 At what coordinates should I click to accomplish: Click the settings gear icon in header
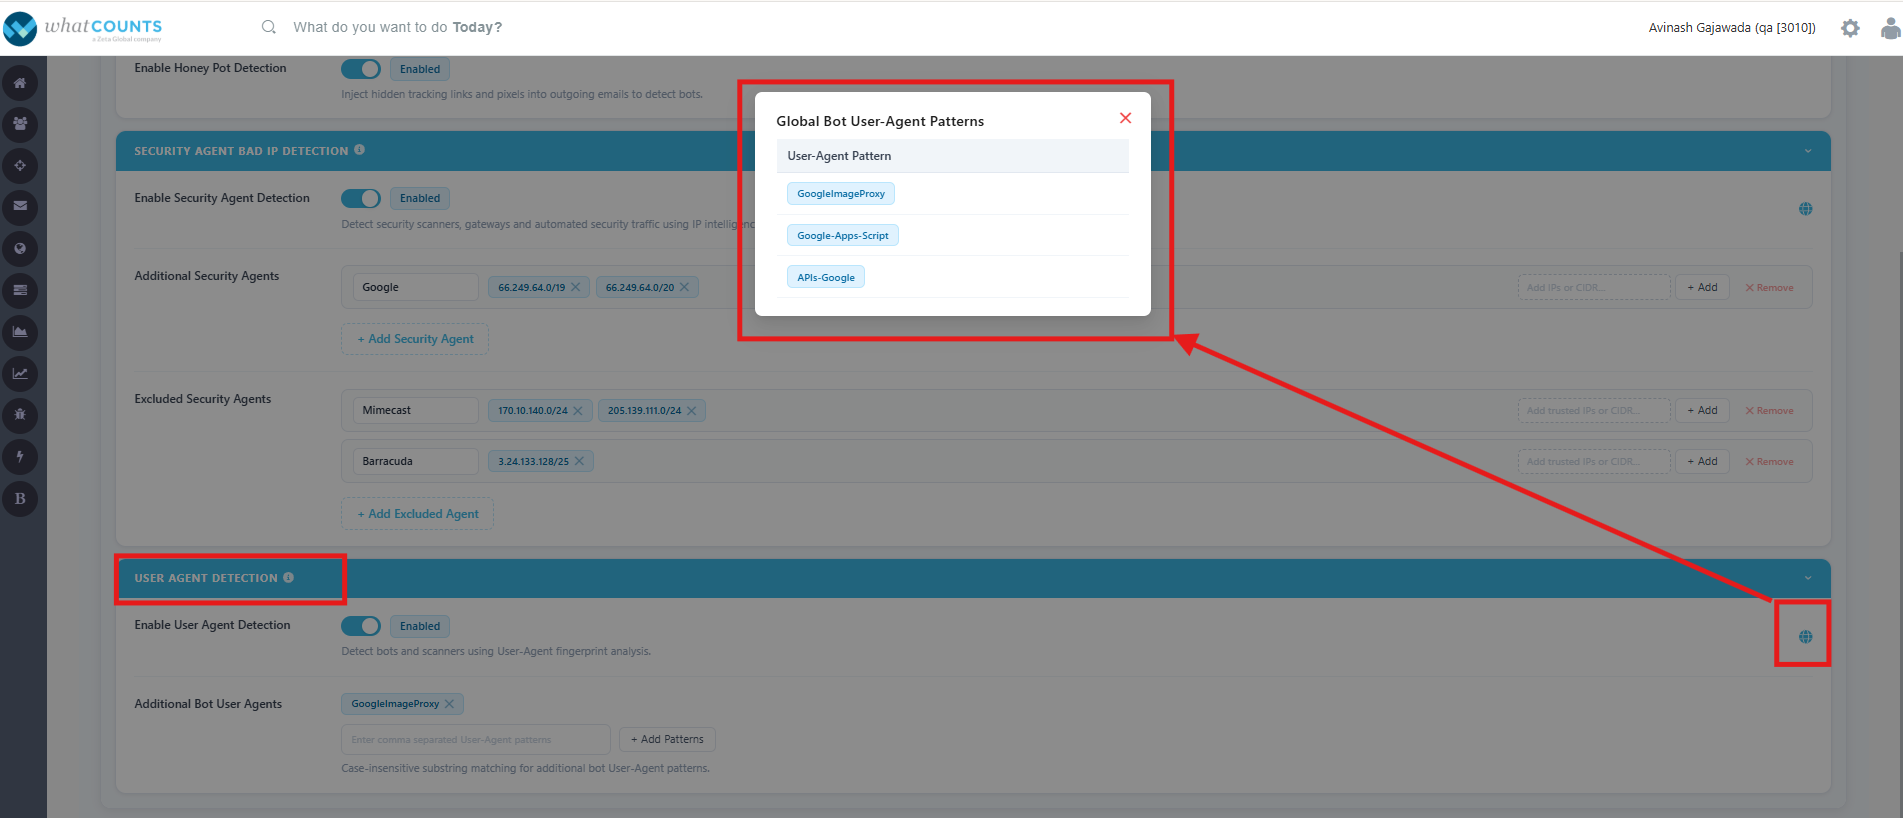pos(1850,28)
